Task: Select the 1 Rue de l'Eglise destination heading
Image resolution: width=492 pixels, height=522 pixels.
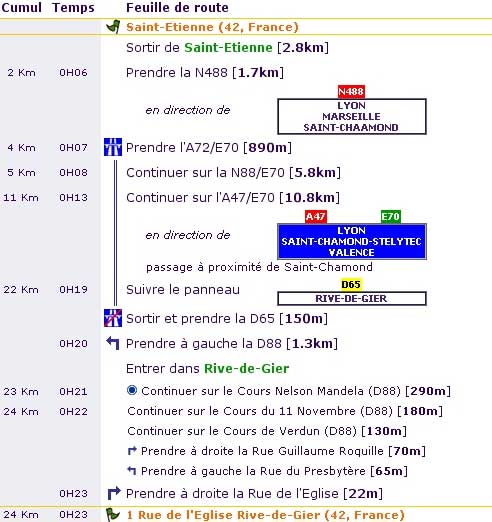Action: pos(265,515)
